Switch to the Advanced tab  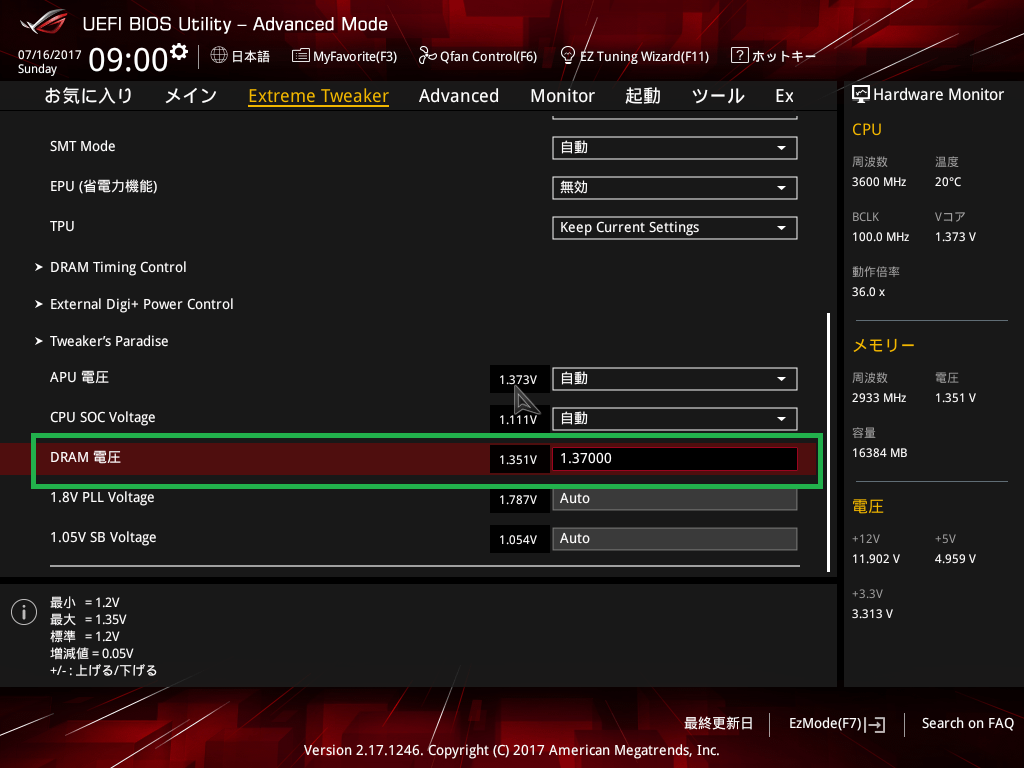[x=458, y=96]
